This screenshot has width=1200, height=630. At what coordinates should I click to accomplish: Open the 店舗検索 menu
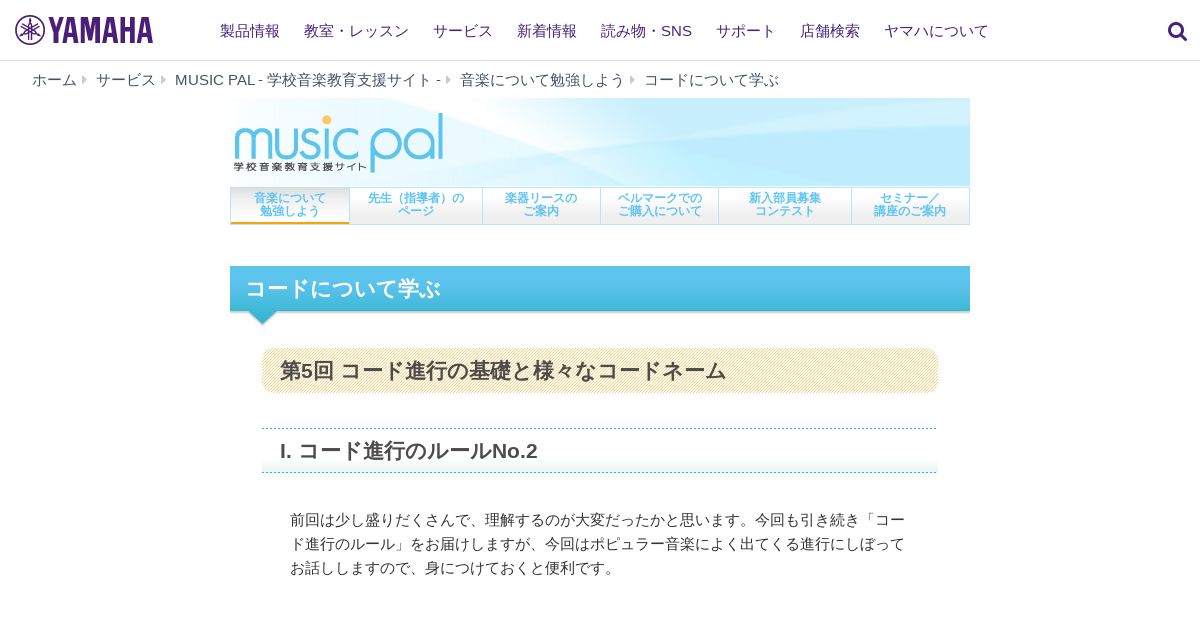[x=830, y=31]
